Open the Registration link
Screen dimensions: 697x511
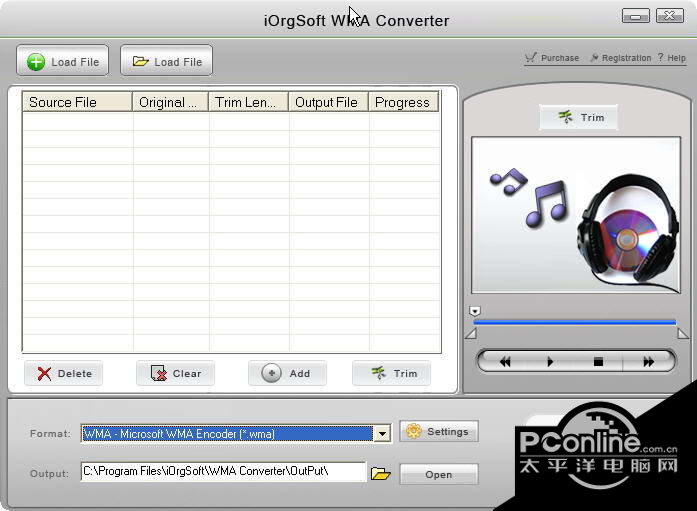pyautogui.click(x=621, y=58)
